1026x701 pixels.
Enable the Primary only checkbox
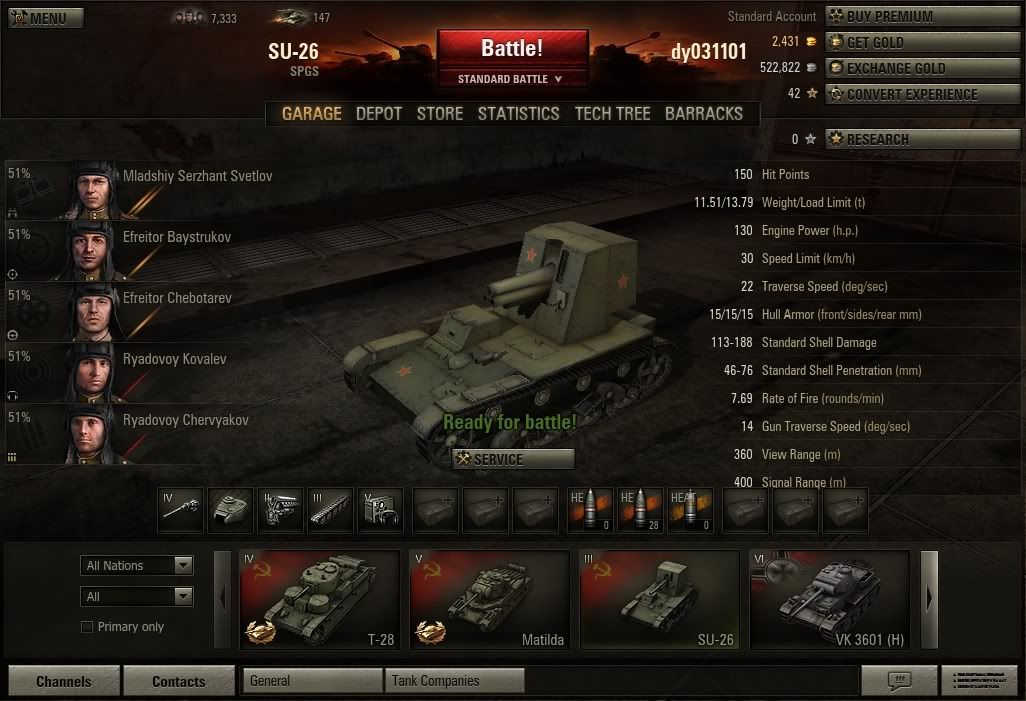(x=87, y=627)
